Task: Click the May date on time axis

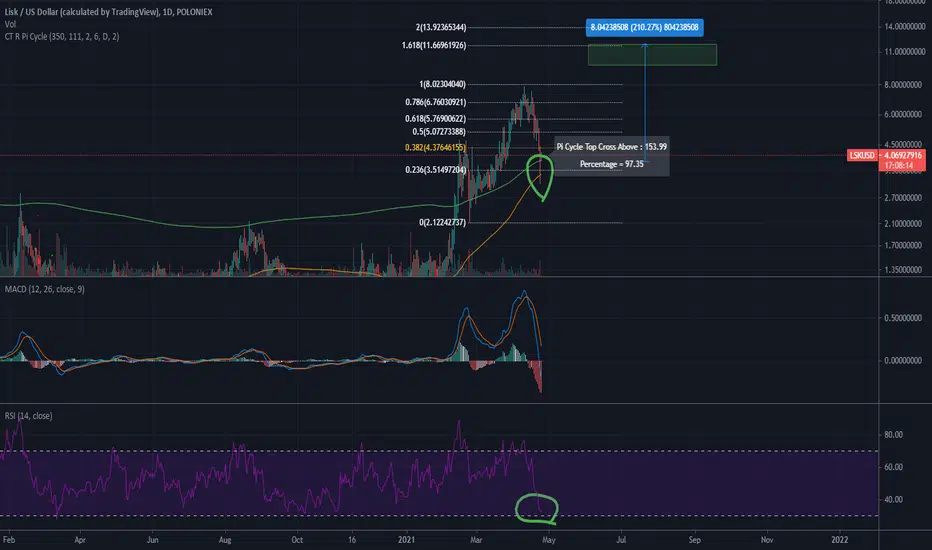Action: 549,540
